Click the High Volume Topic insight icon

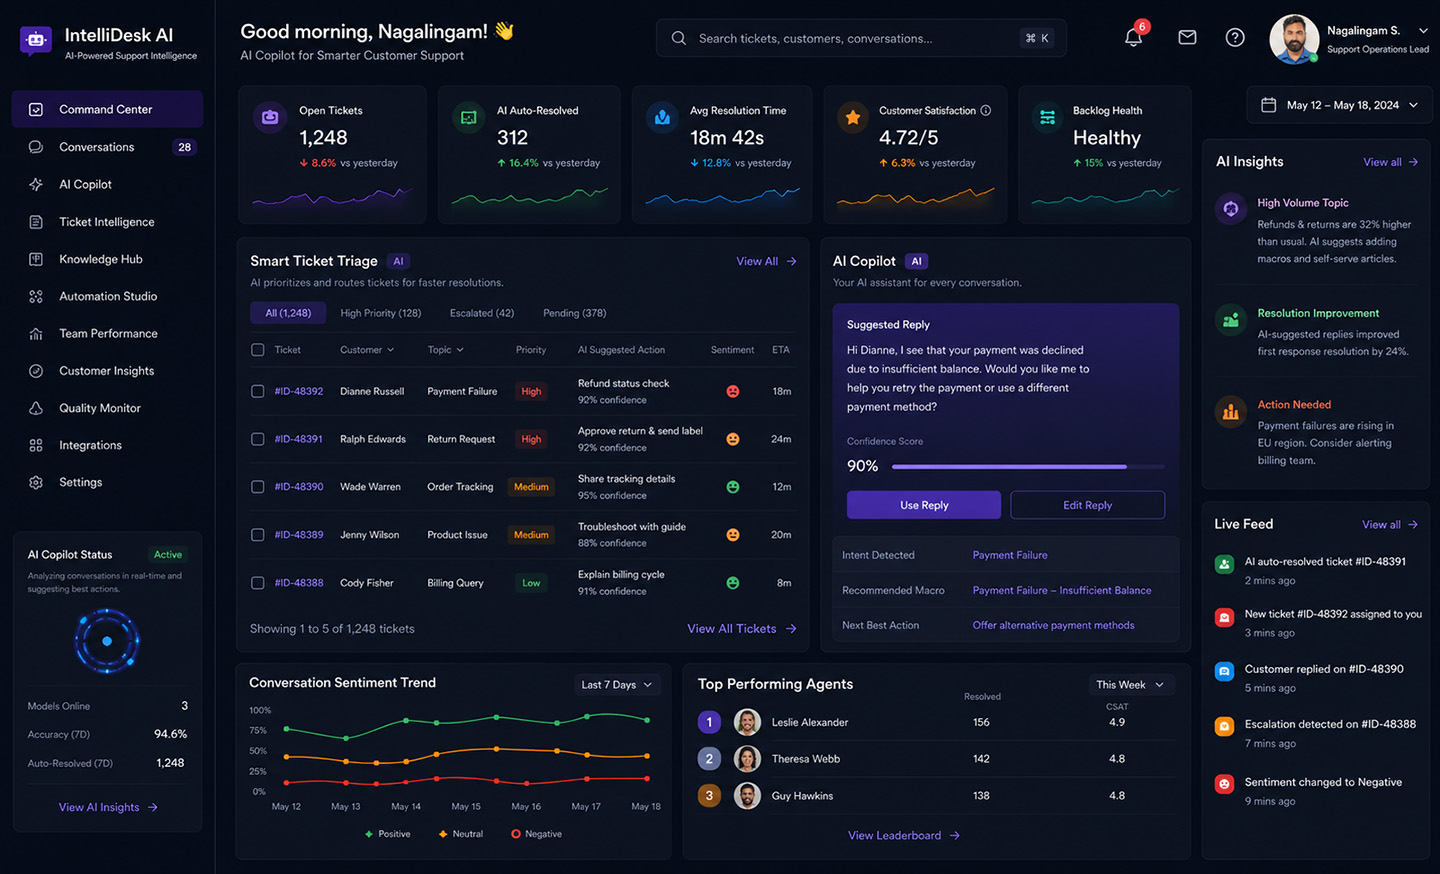[1231, 209]
